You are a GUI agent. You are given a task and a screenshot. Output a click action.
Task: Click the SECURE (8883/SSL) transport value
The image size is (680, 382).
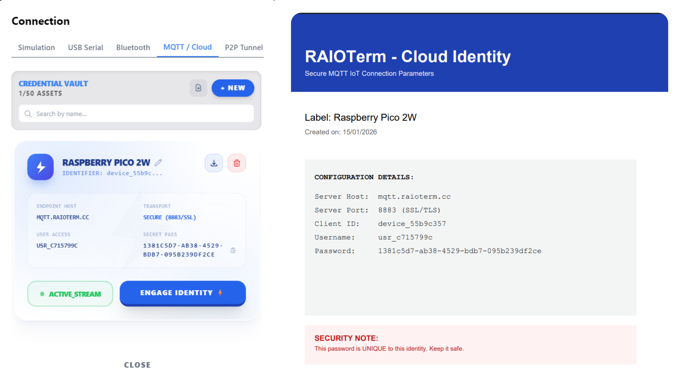[170, 217]
